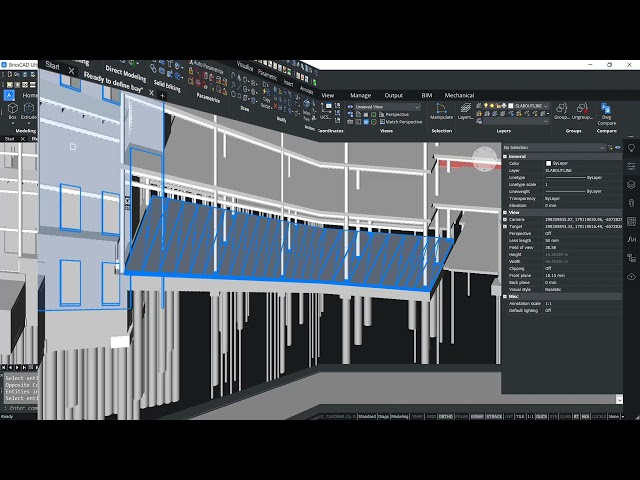Open the status bar options arrow
Screen dimensions: 640x480
623,416
